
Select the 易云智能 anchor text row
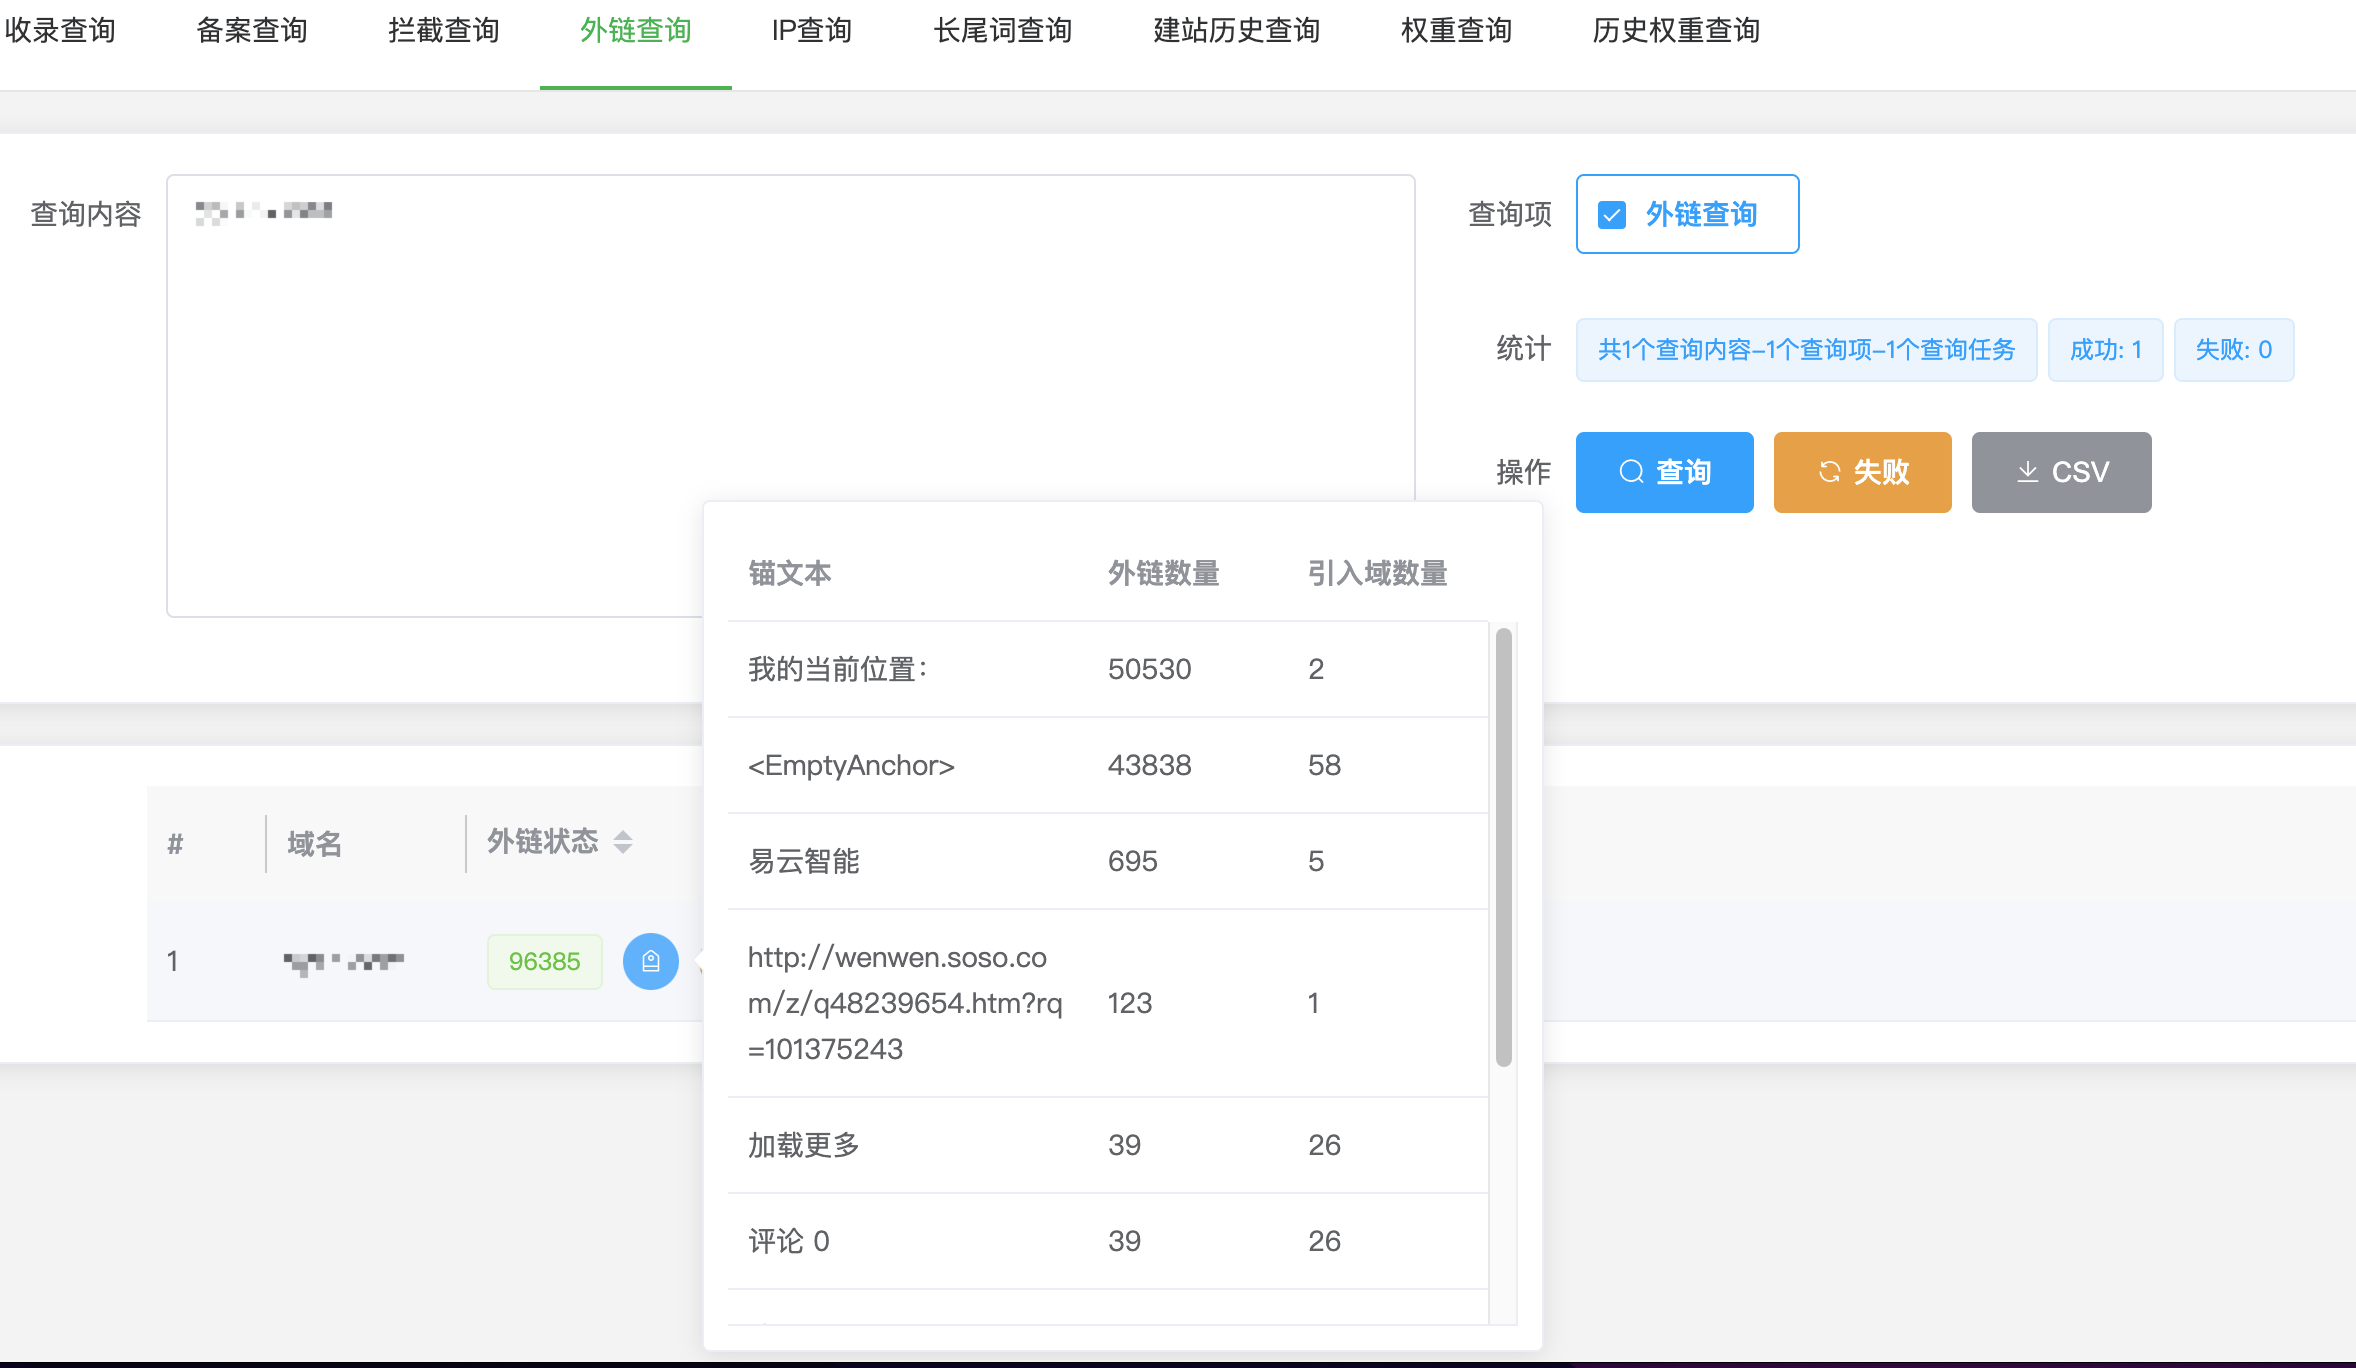(x=1108, y=861)
